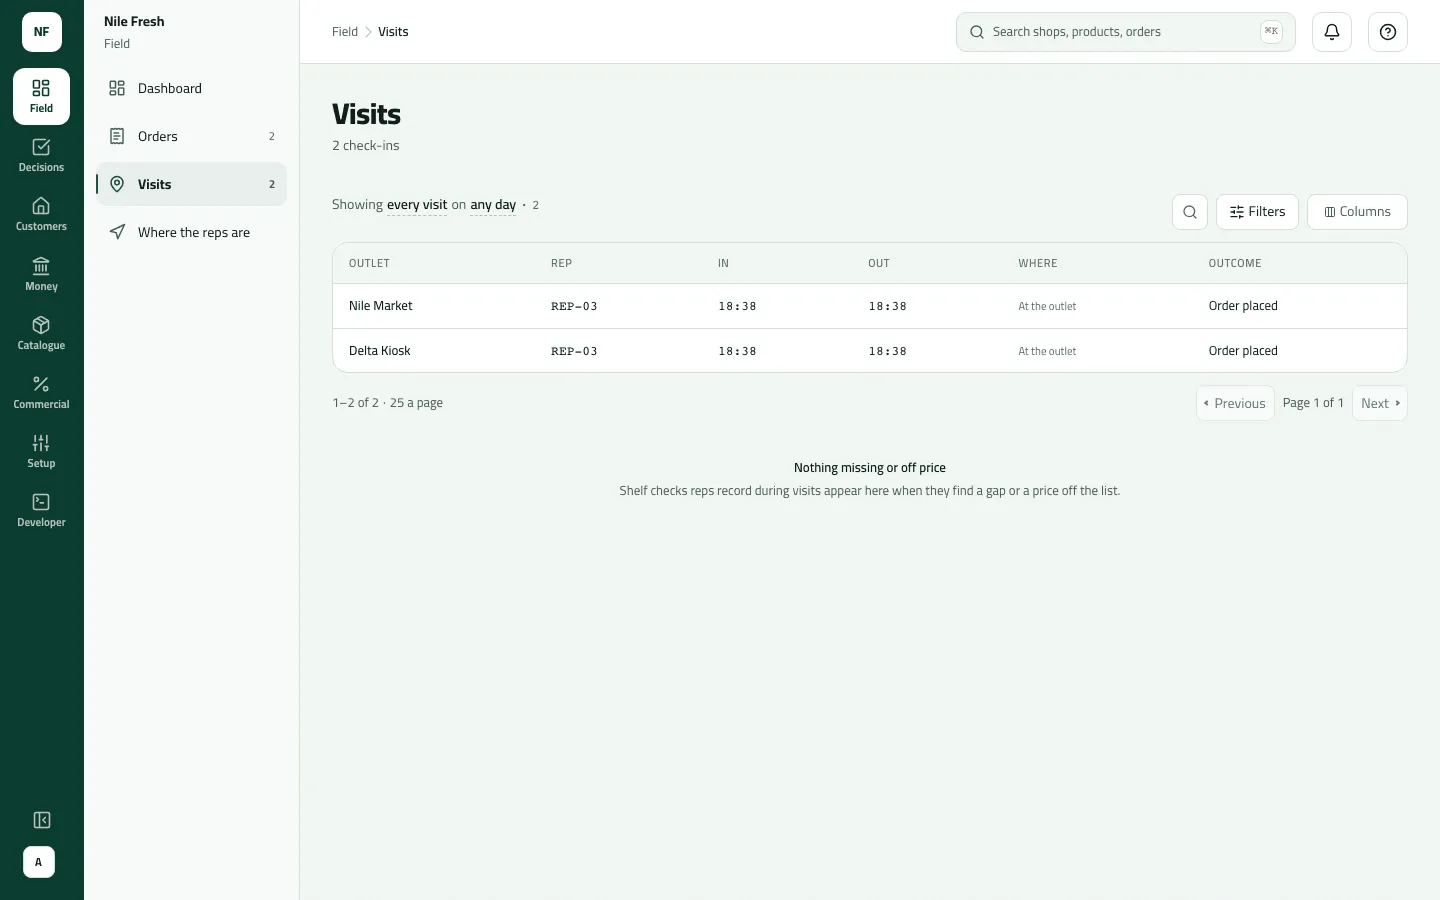This screenshot has height=900, width=1440.
Task: Collapse the sidebar panel
Action: tap(42, 820)
